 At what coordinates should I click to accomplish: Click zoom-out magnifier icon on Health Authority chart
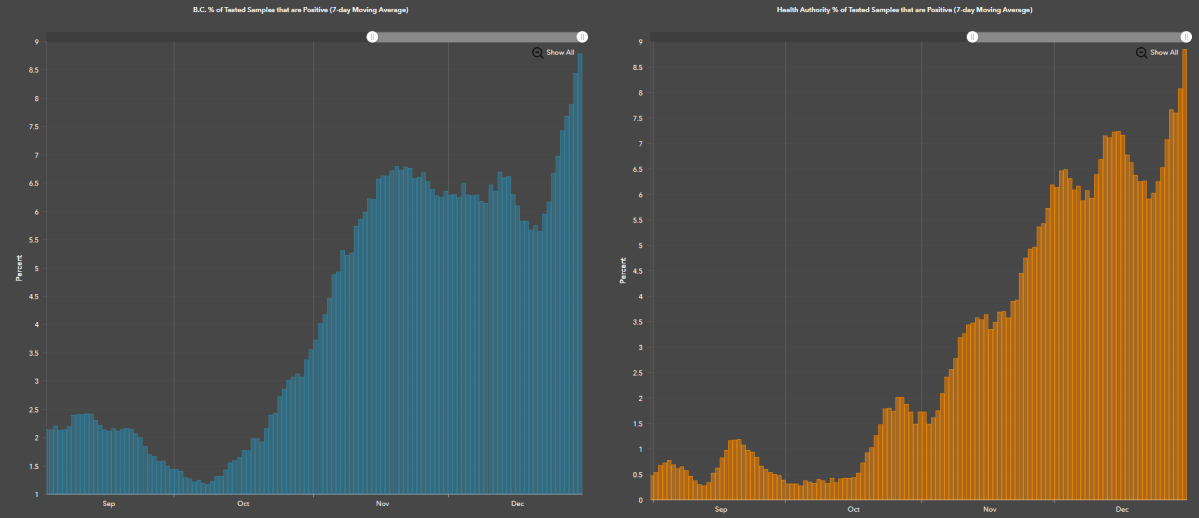[x=1141, y=53]
